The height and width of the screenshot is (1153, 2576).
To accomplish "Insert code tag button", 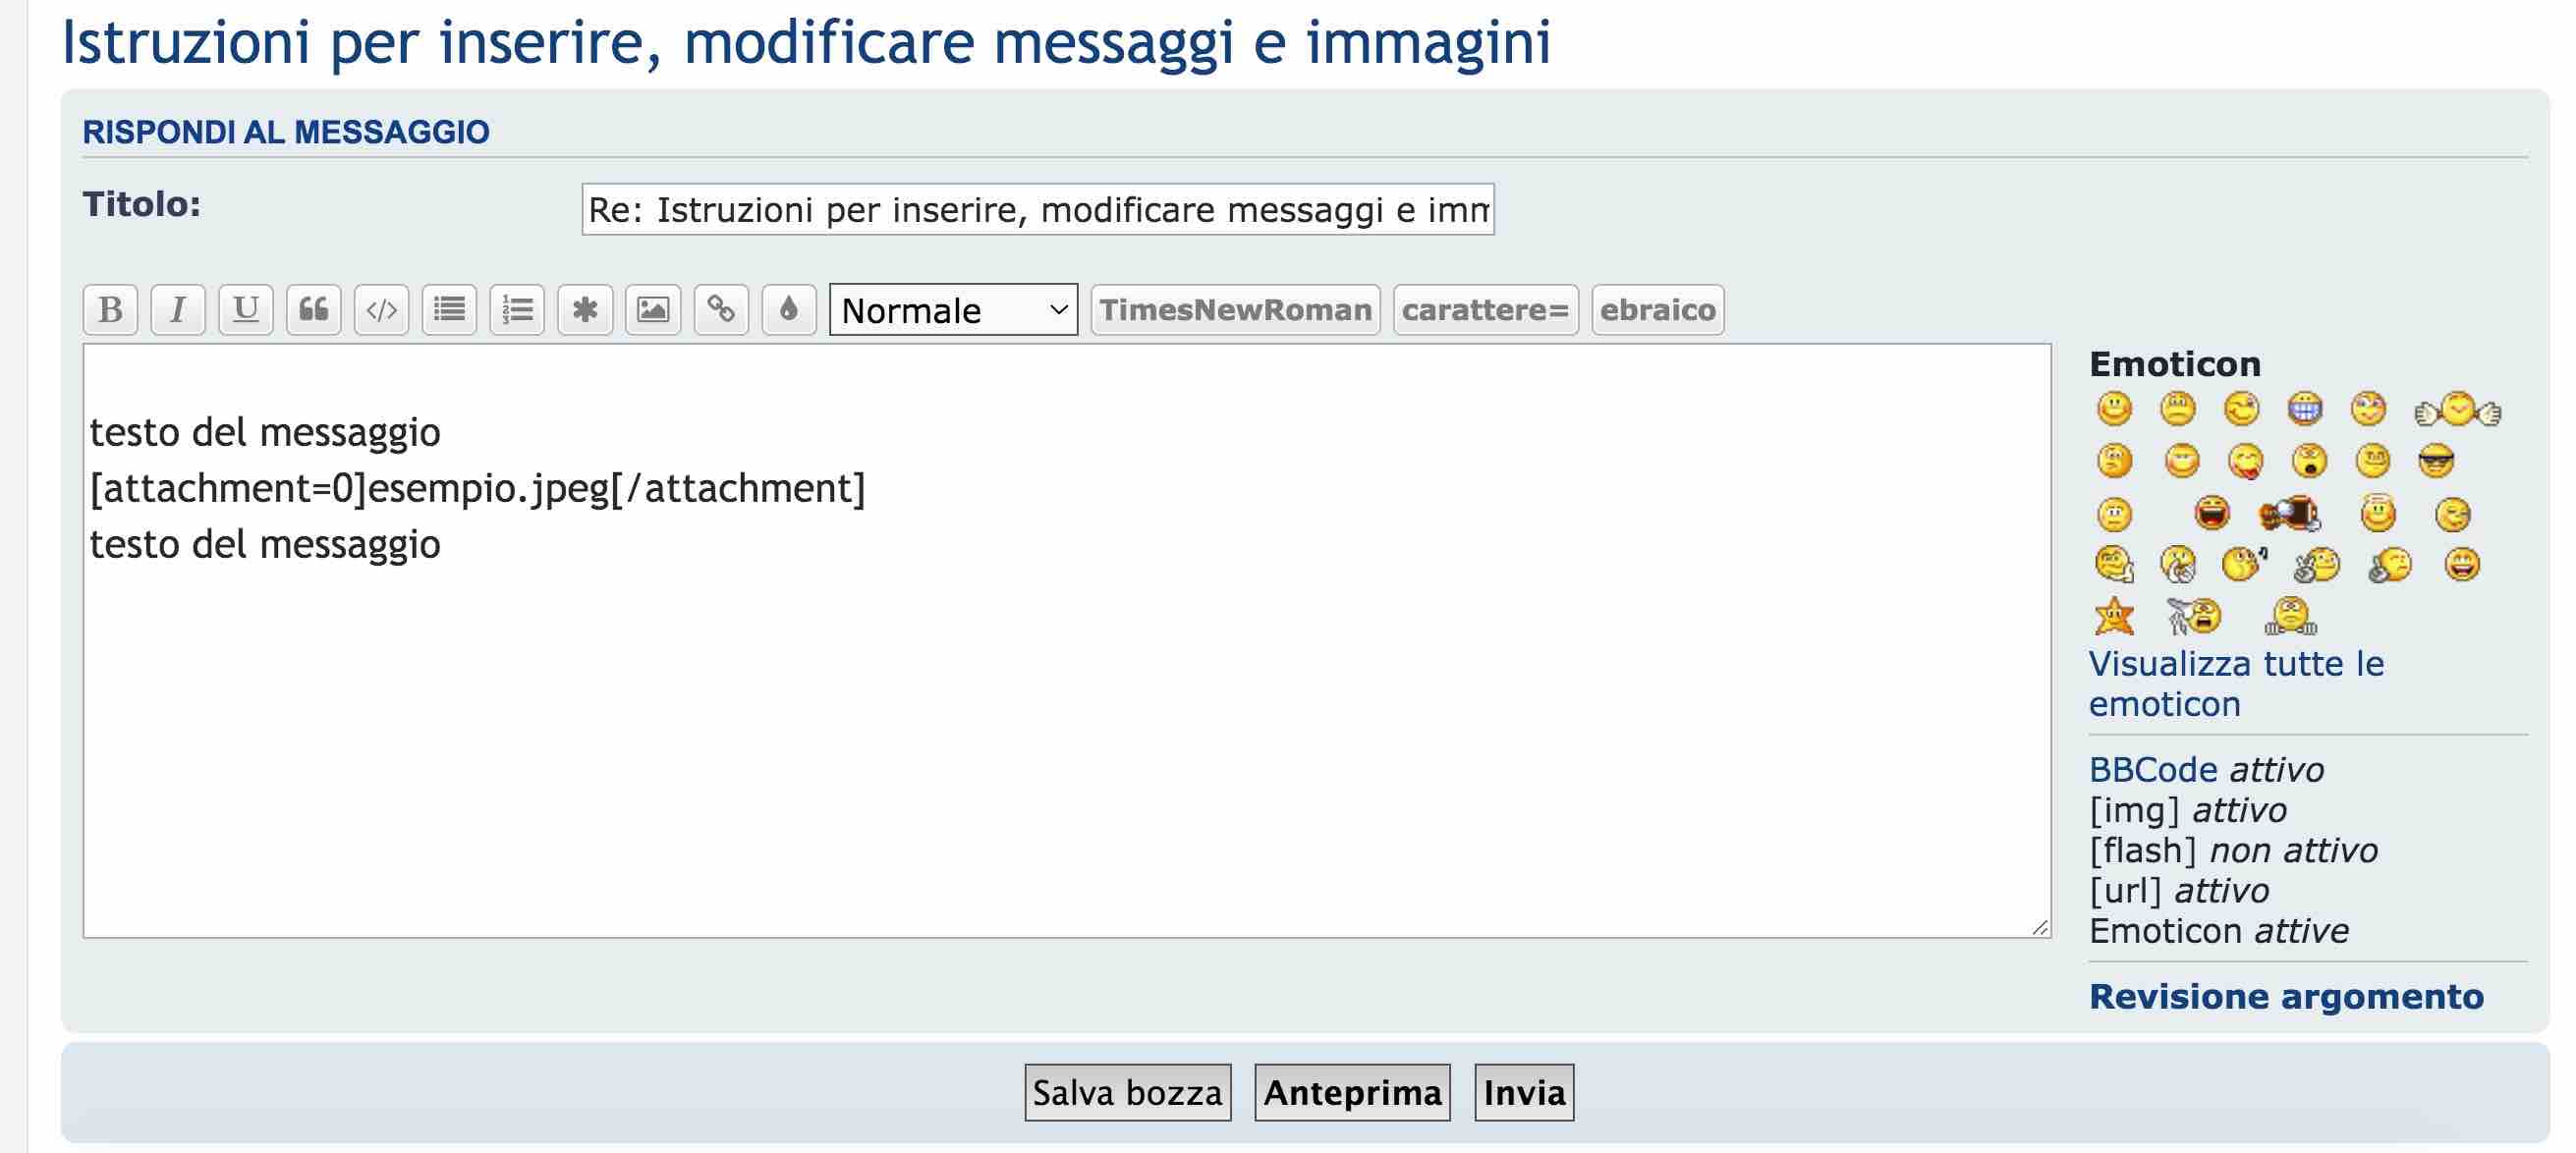I will tap(382, 310).
